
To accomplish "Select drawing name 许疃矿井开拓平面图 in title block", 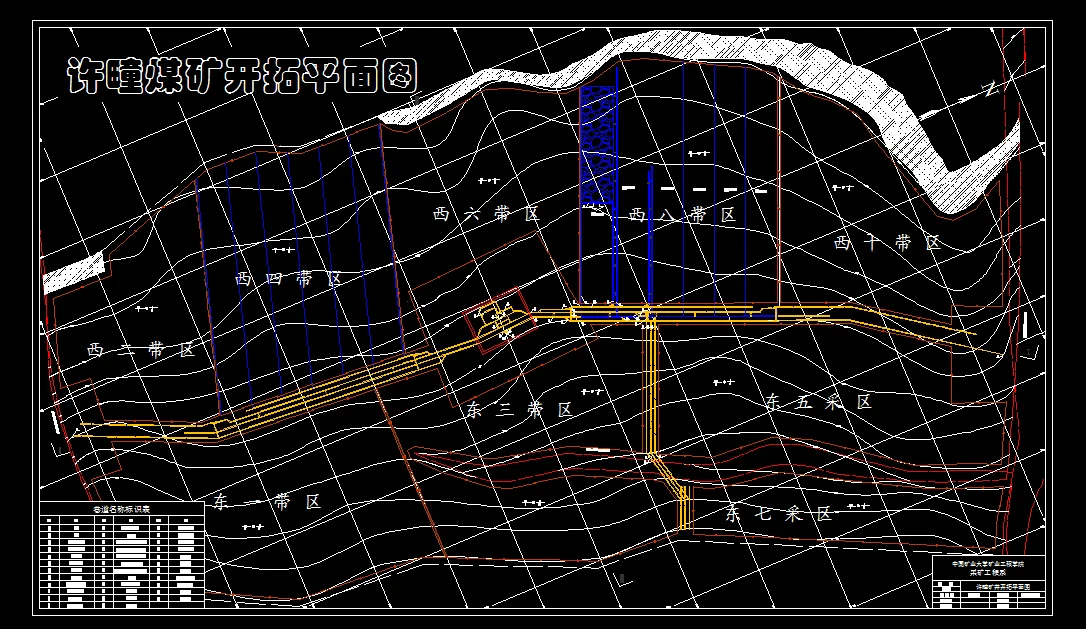I will click(x=1003, y=587).
